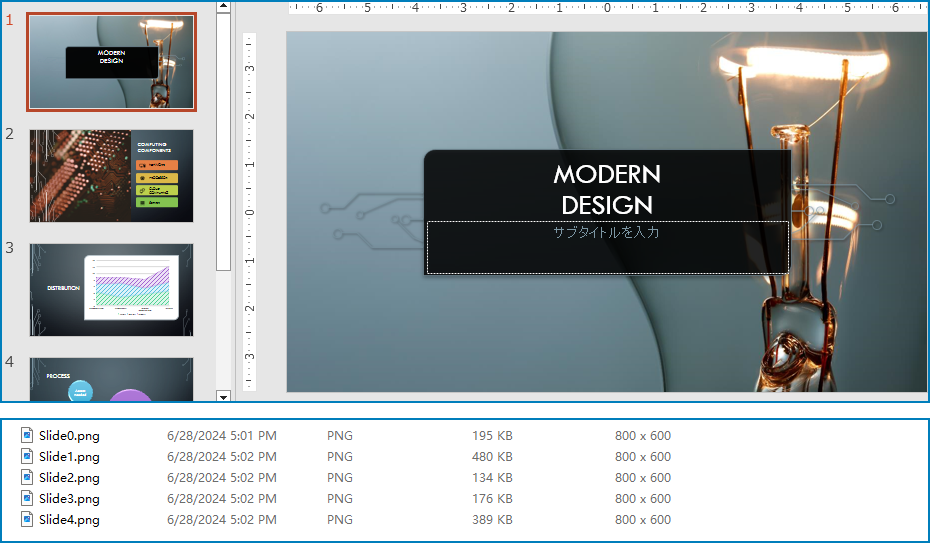Viewport: 930px width, 543px height.
Task: Click slide number 3 label in panel
Action: pos(9,248)
